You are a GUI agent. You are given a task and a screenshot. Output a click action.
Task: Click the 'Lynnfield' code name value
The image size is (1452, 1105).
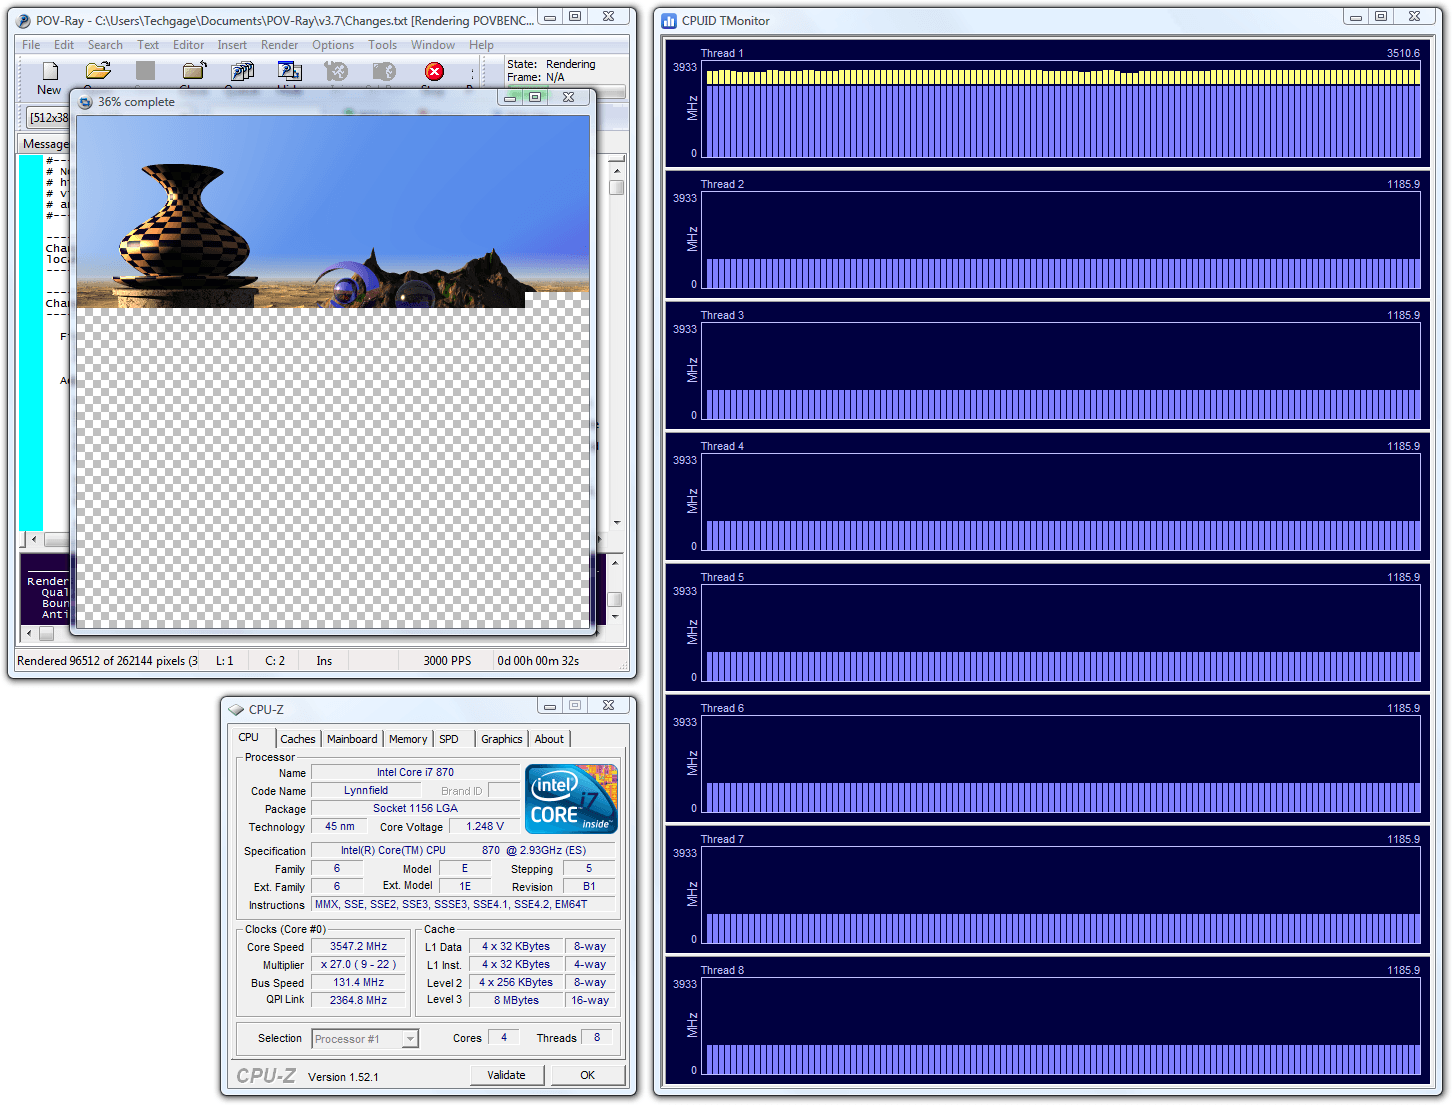[366, 790]
